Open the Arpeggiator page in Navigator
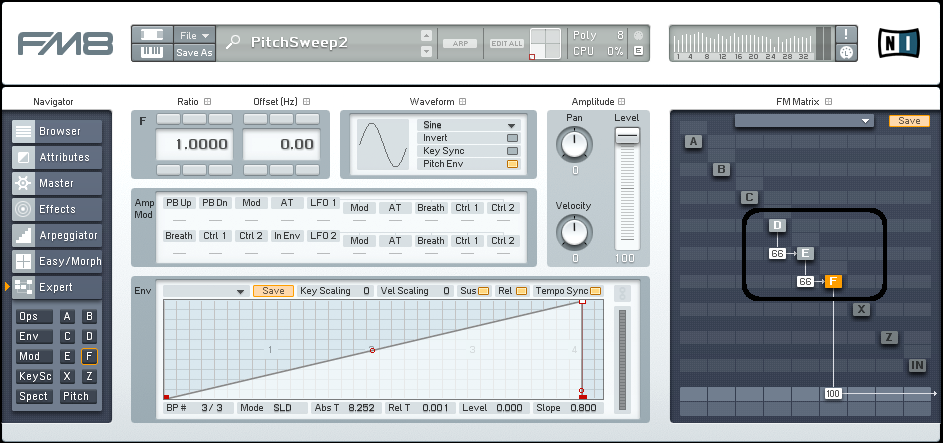 click(x=57, y=235)
